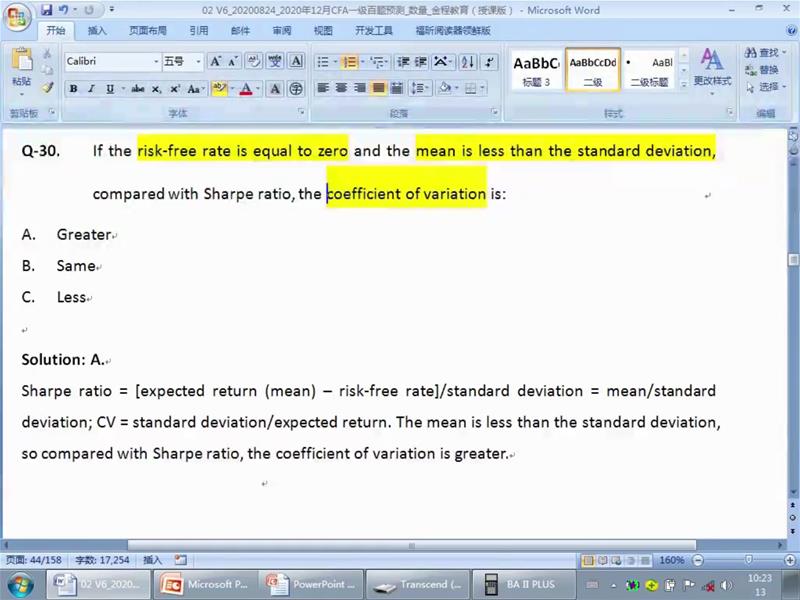Switch to the 页面布局 ribbon tab

click(x=148, y=31)
